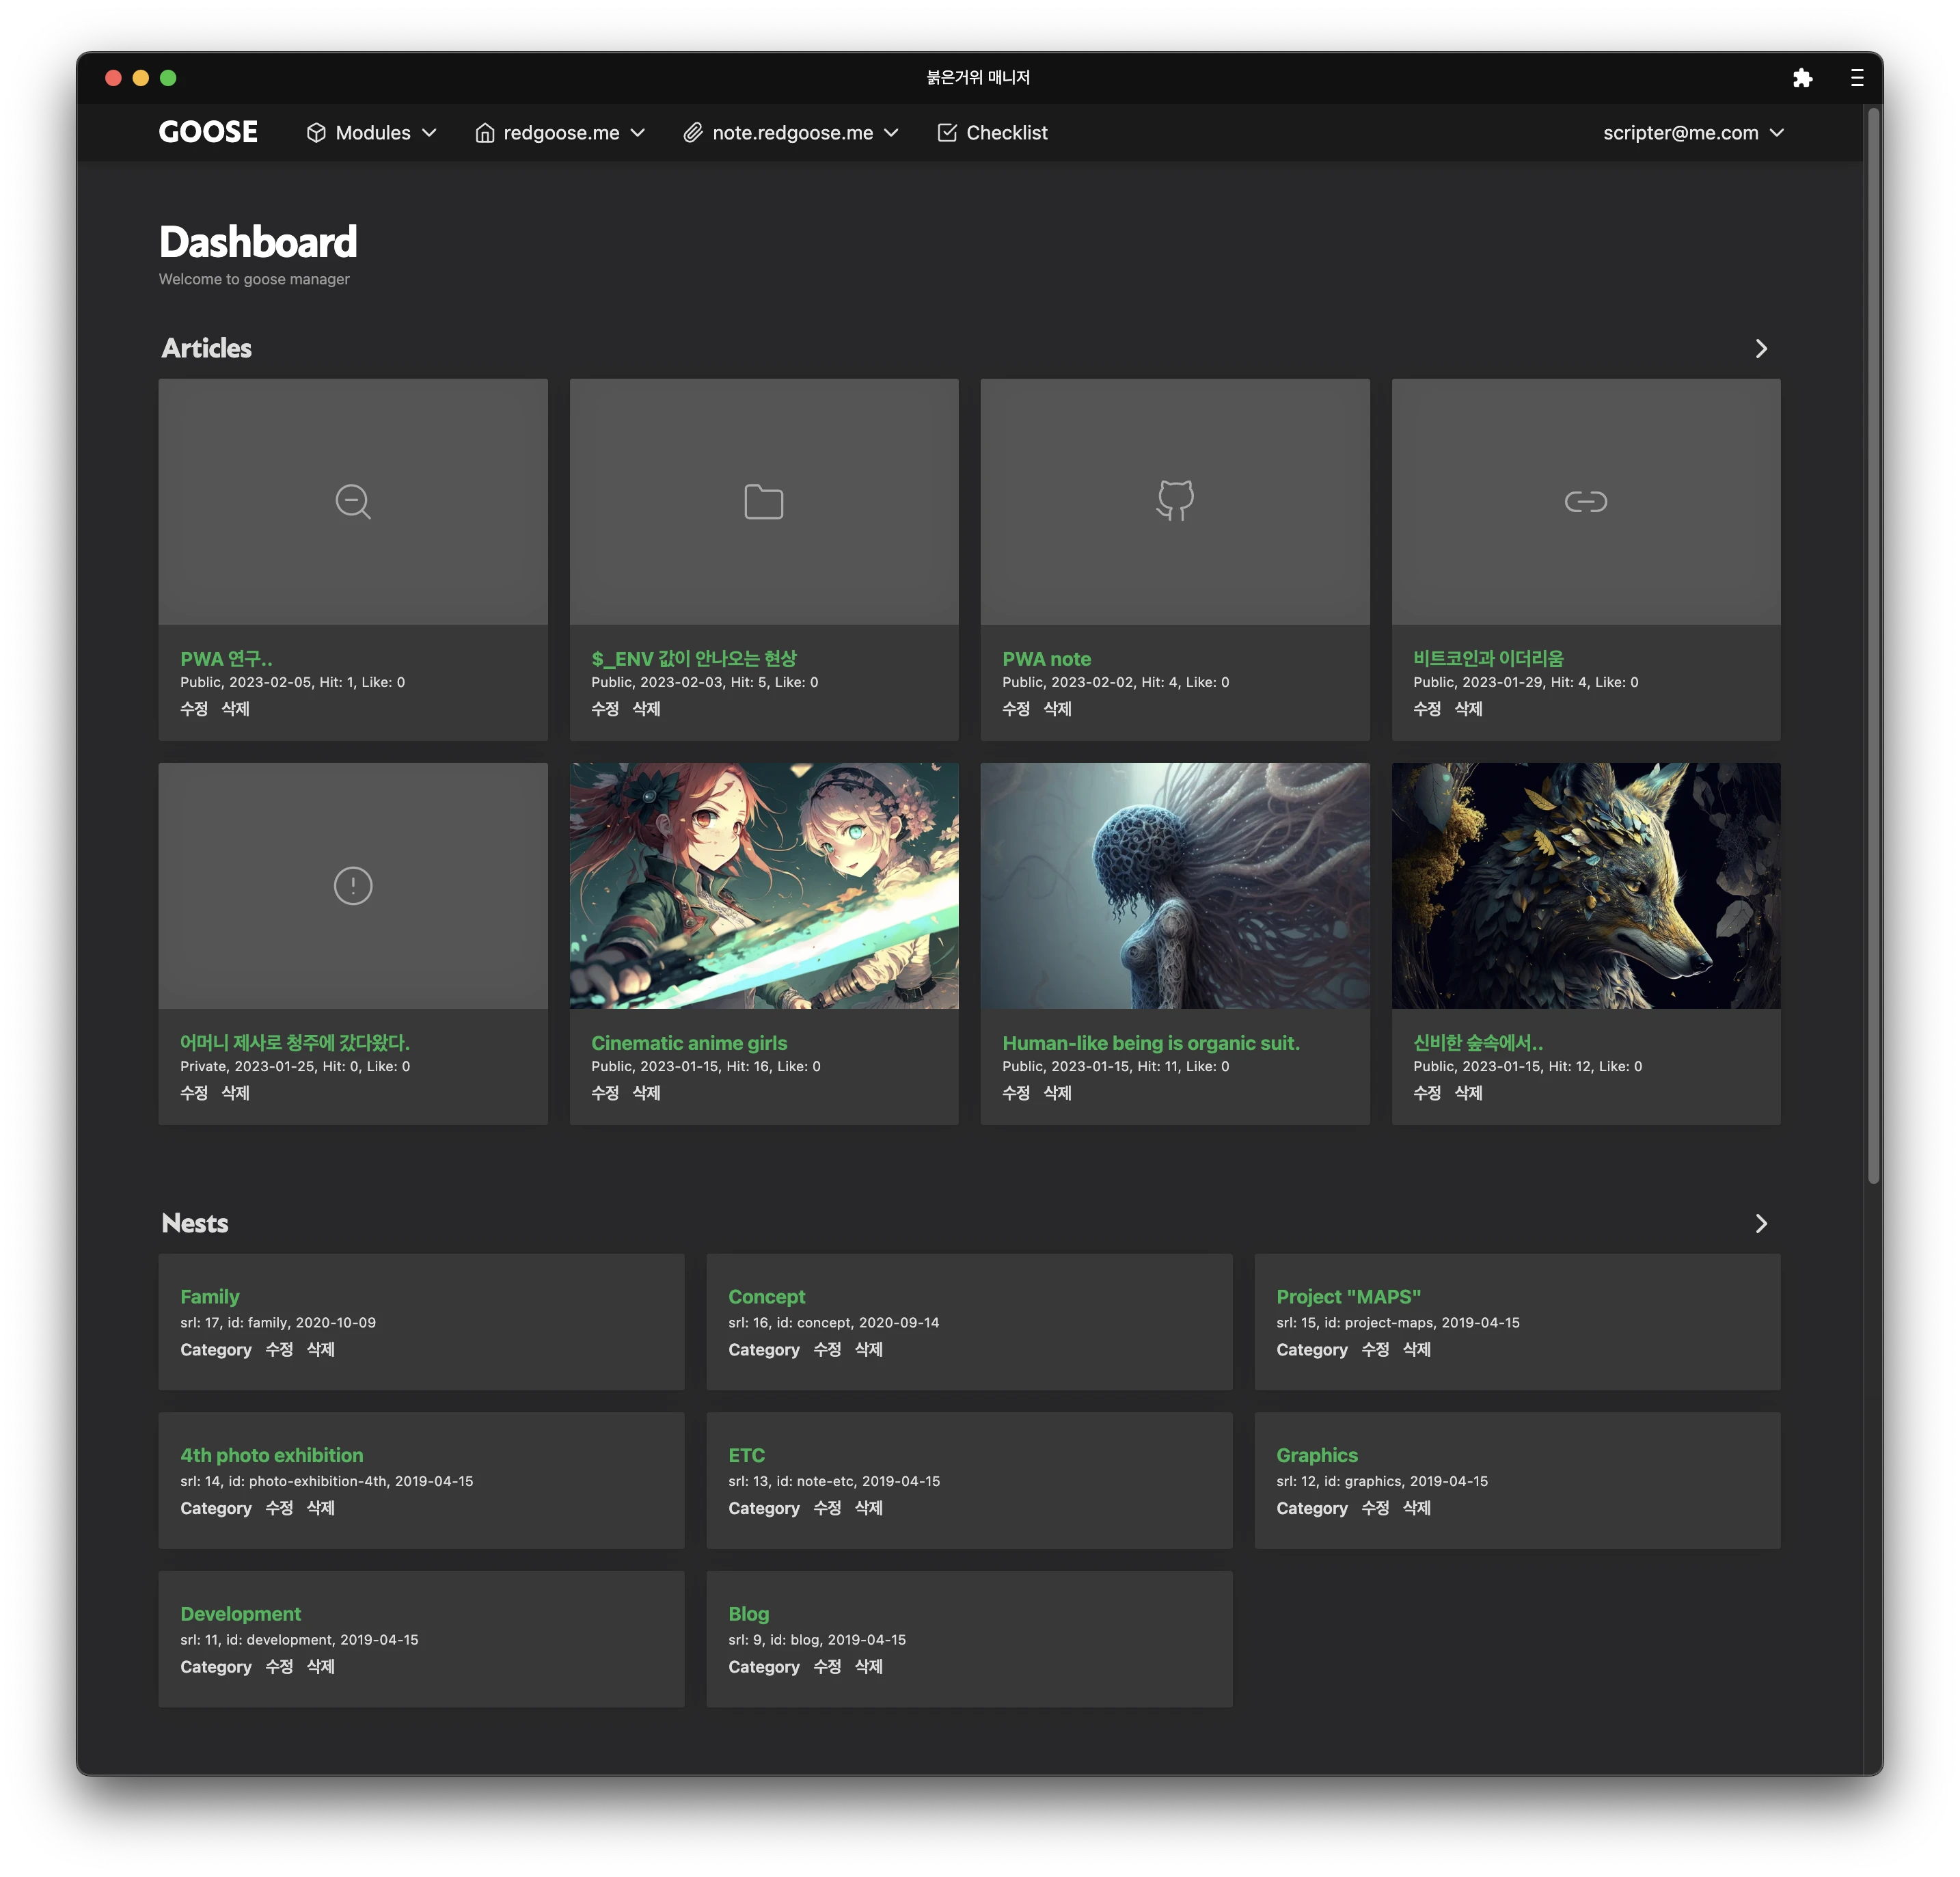Viewport: 1960px width, 1877px height.
Task: Click the Articles section arrow
Action: coord(1761,348)
